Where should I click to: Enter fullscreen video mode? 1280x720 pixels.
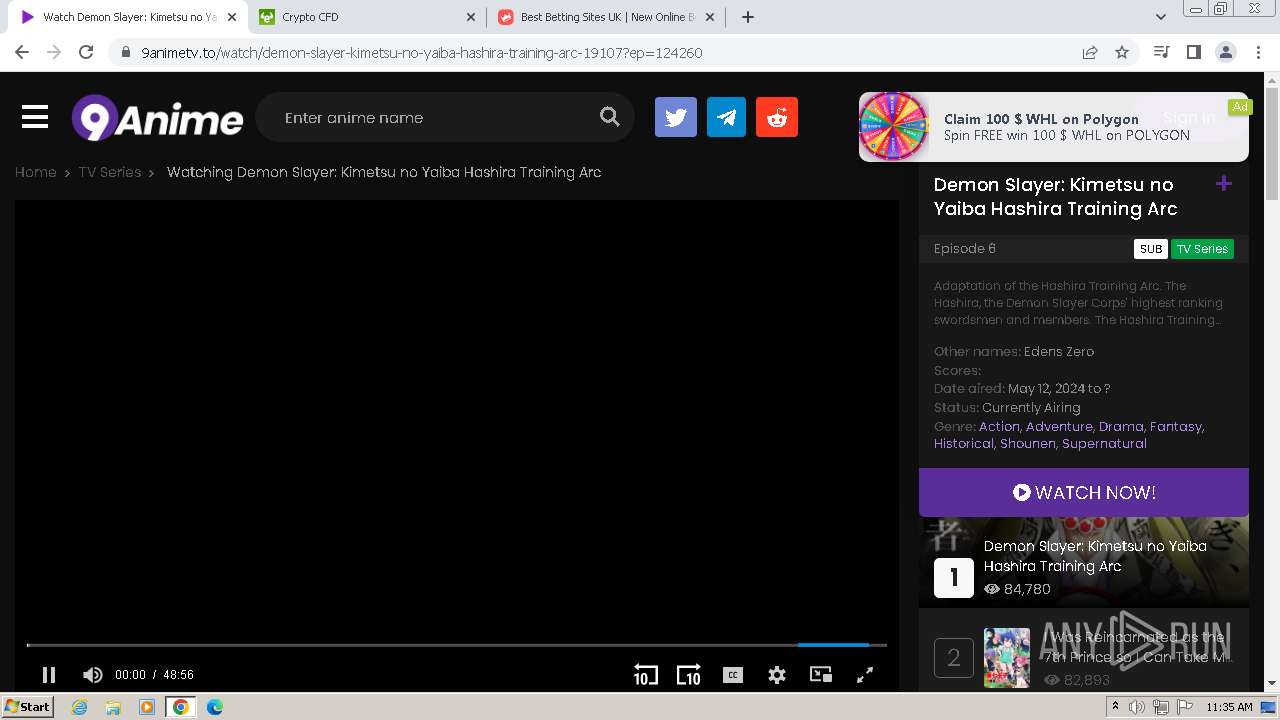pyautogui.click(x=865, y=675)
